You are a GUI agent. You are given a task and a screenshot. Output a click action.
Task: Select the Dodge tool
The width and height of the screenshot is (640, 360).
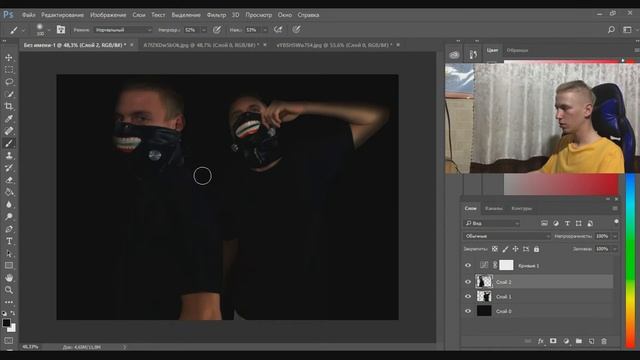coord(9,217)
